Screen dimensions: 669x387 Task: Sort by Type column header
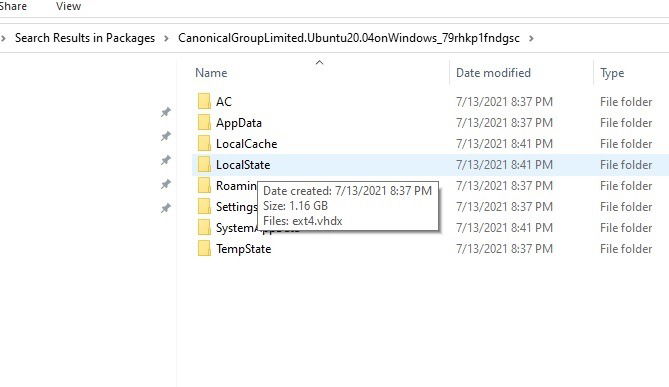click(612, 73)
